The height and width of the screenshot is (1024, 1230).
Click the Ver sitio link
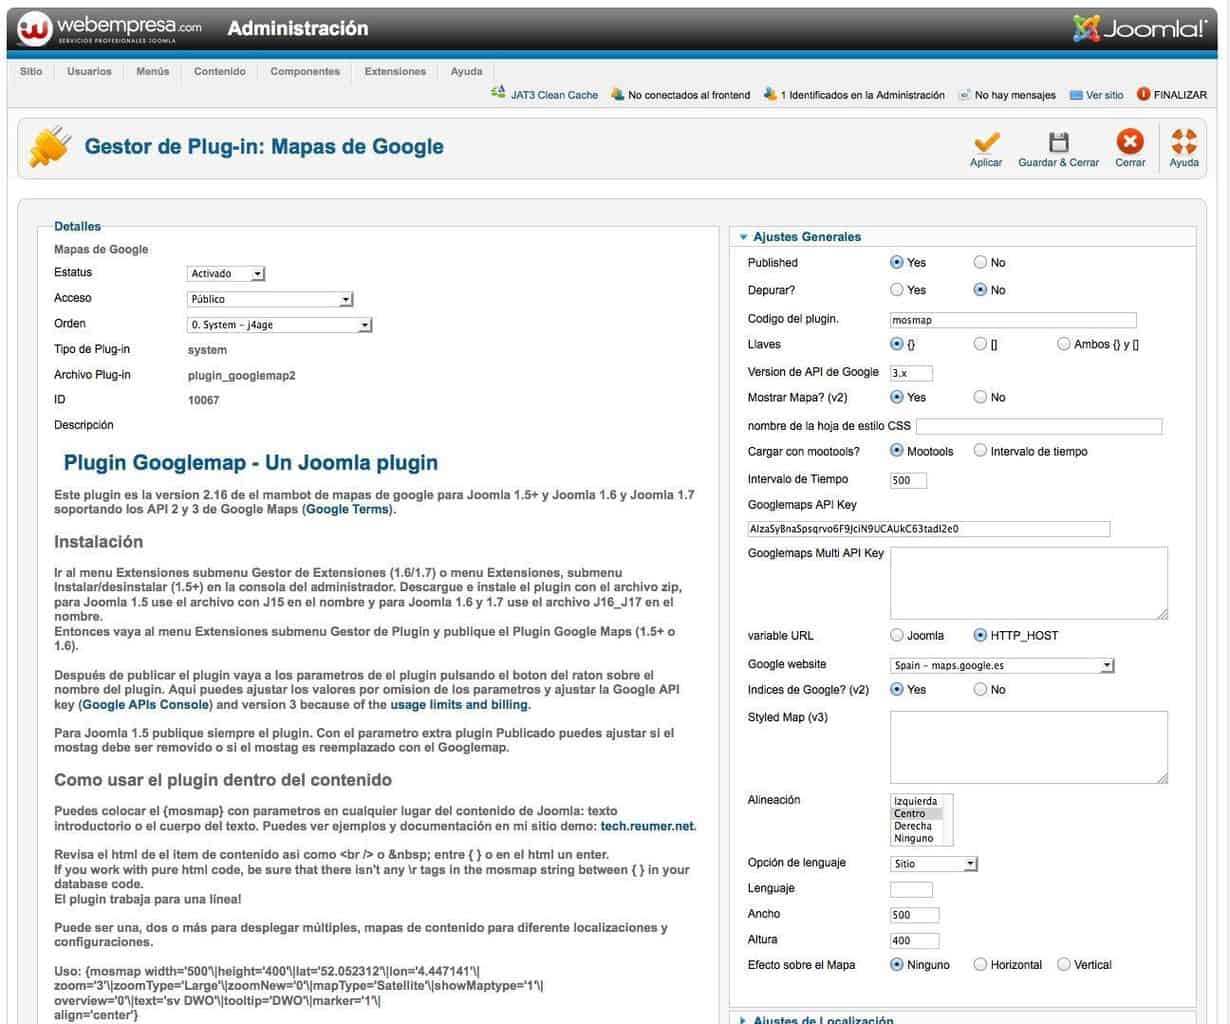click(x=1105, y=95)
